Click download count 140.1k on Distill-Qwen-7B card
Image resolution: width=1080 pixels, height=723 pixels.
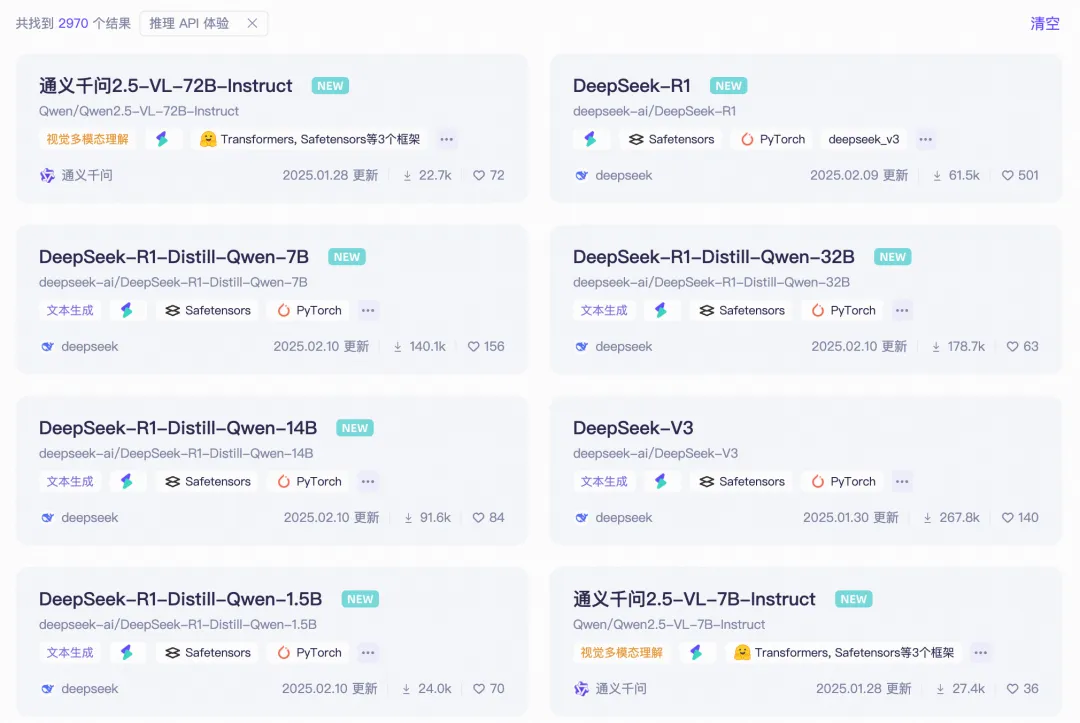click(419, 346)
